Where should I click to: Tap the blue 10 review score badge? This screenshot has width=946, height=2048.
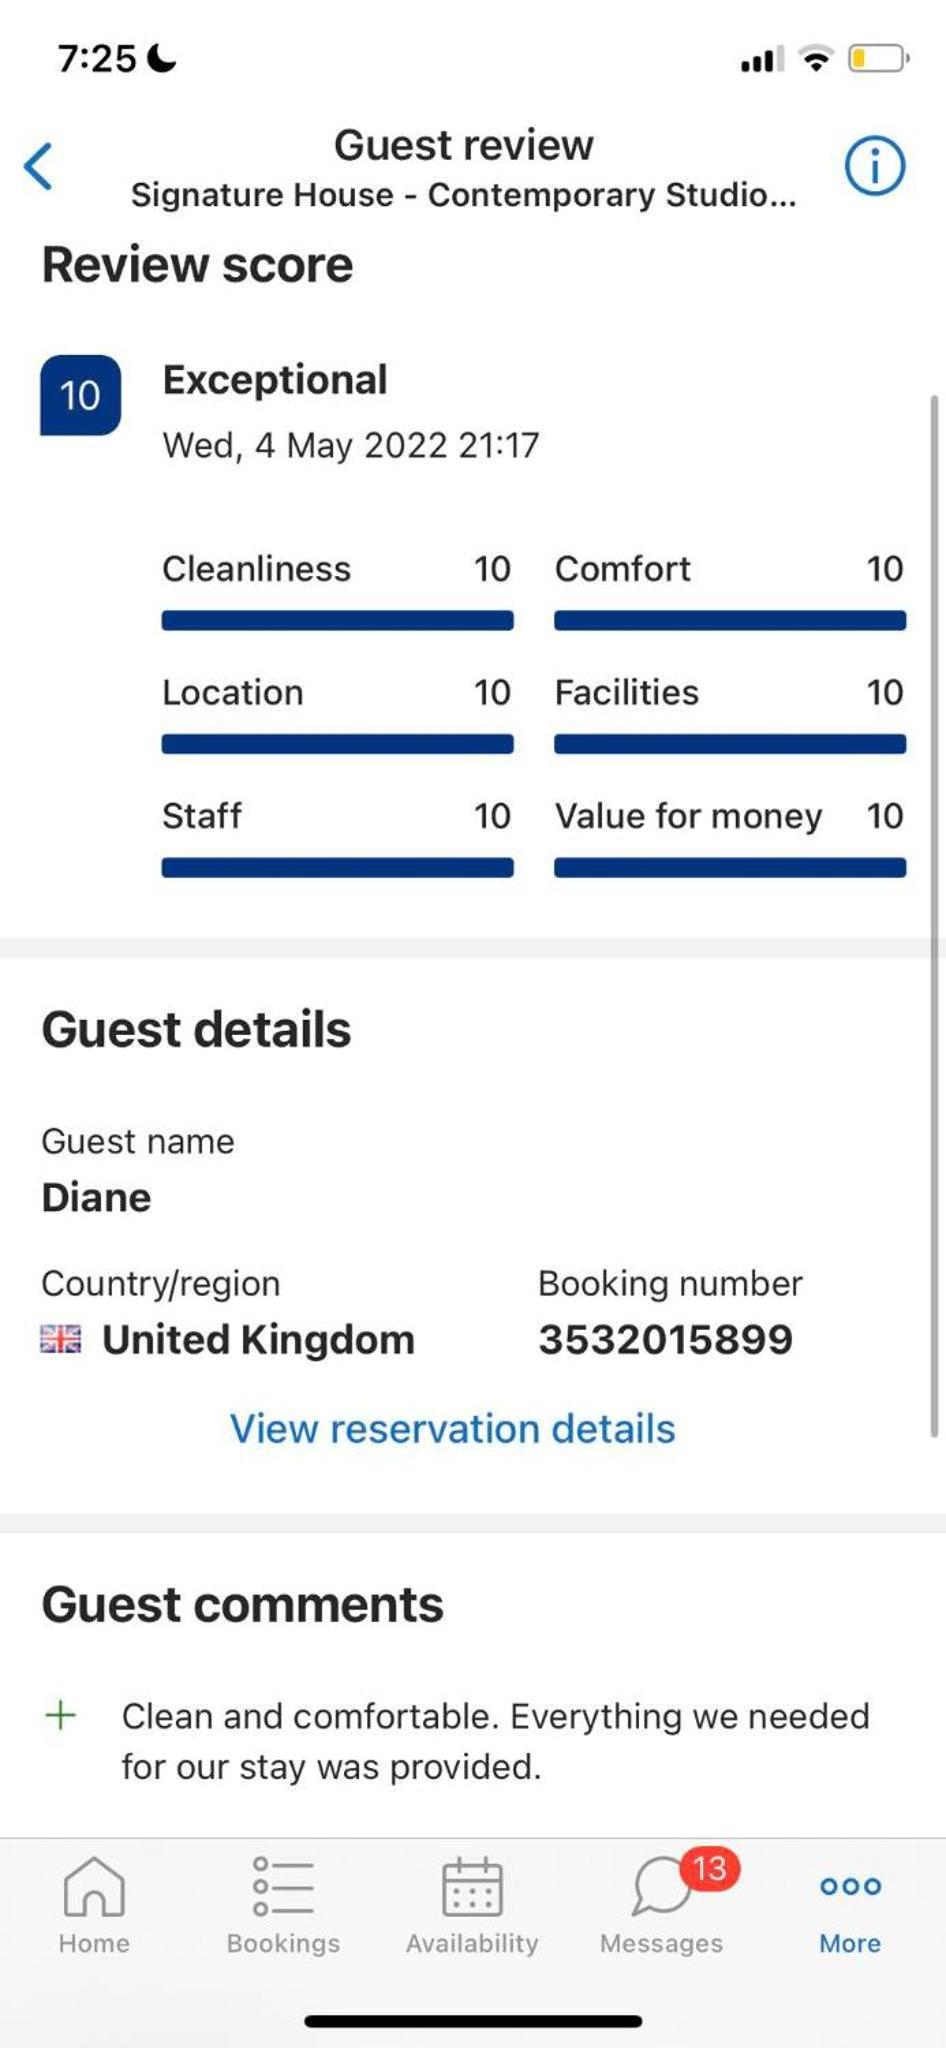[80, 396]
